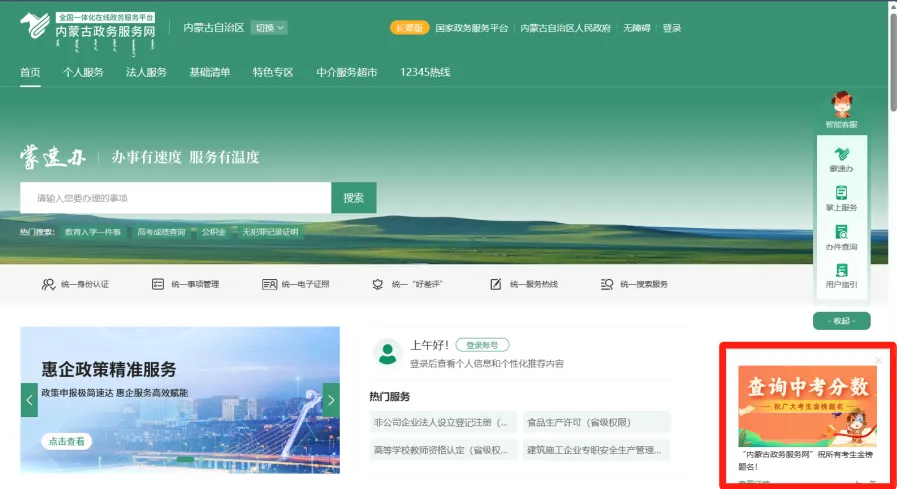The image size is (897, 489).
Task: Open the 12345热线 menu
Action: [x=425, y=72]
